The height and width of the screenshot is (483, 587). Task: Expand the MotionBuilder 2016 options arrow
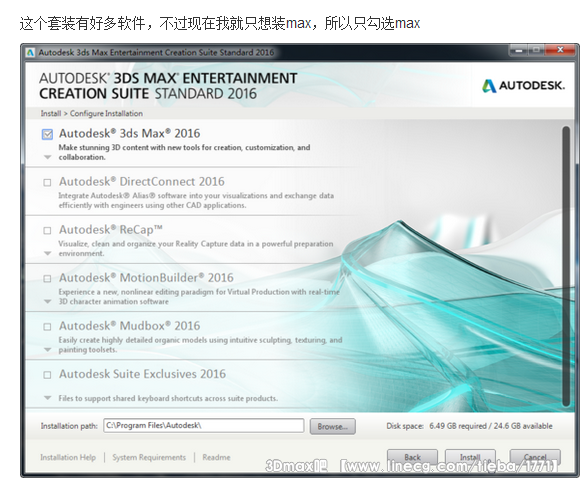48,301
